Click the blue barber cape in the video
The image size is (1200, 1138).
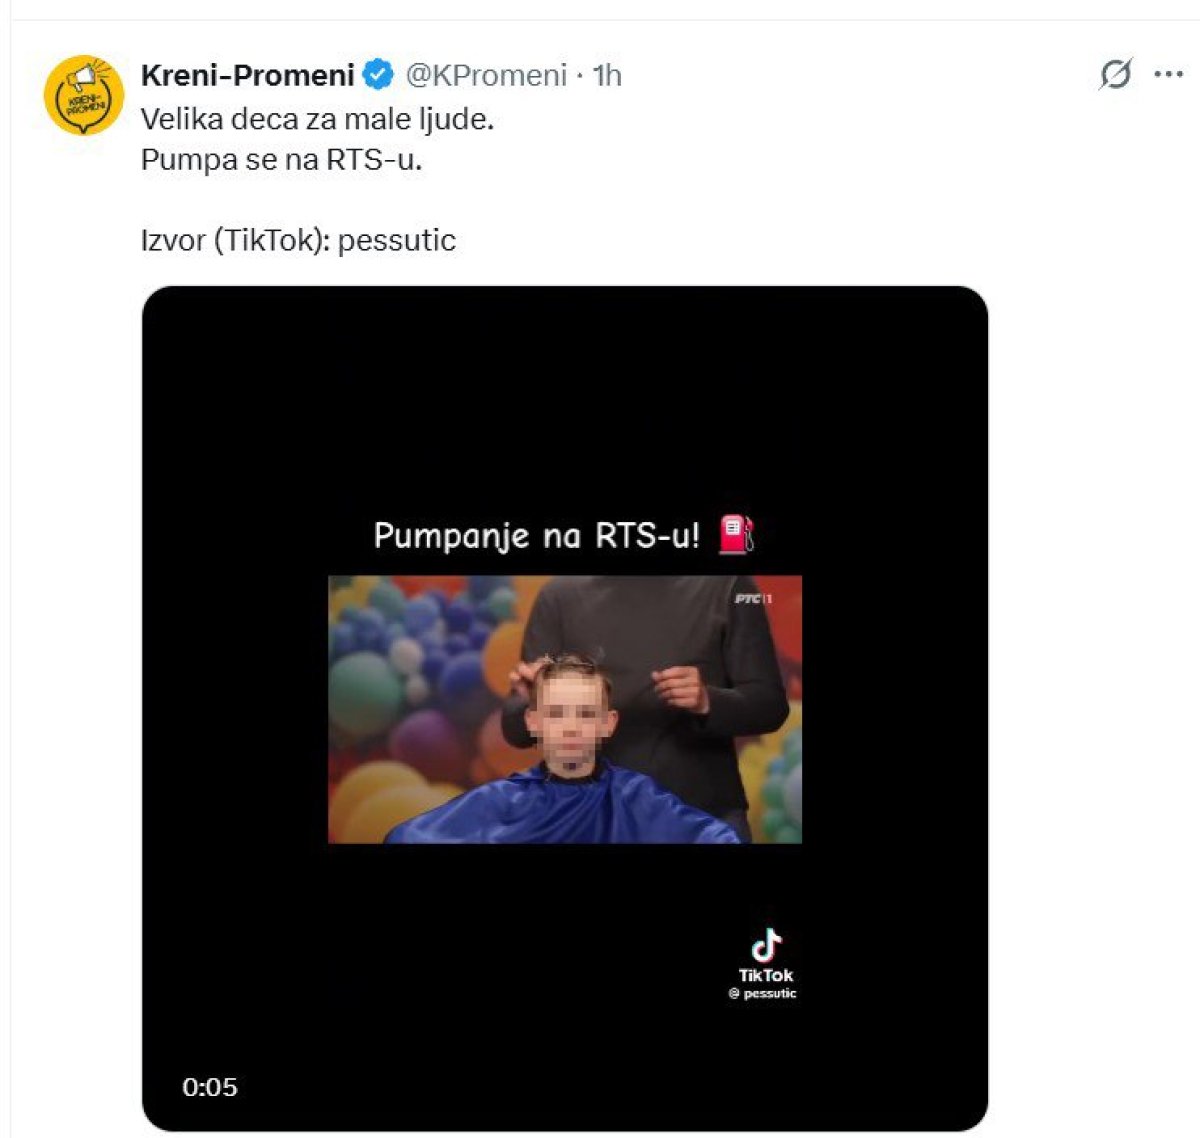[560, 808]
